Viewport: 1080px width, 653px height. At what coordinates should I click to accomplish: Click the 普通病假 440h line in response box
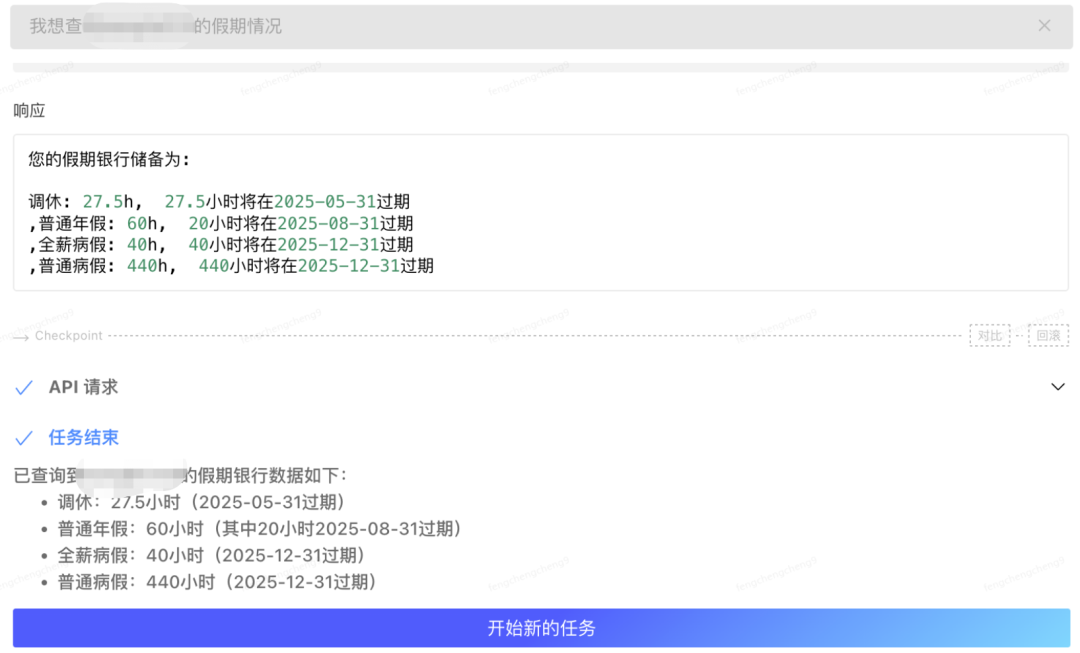pos(231,266)
